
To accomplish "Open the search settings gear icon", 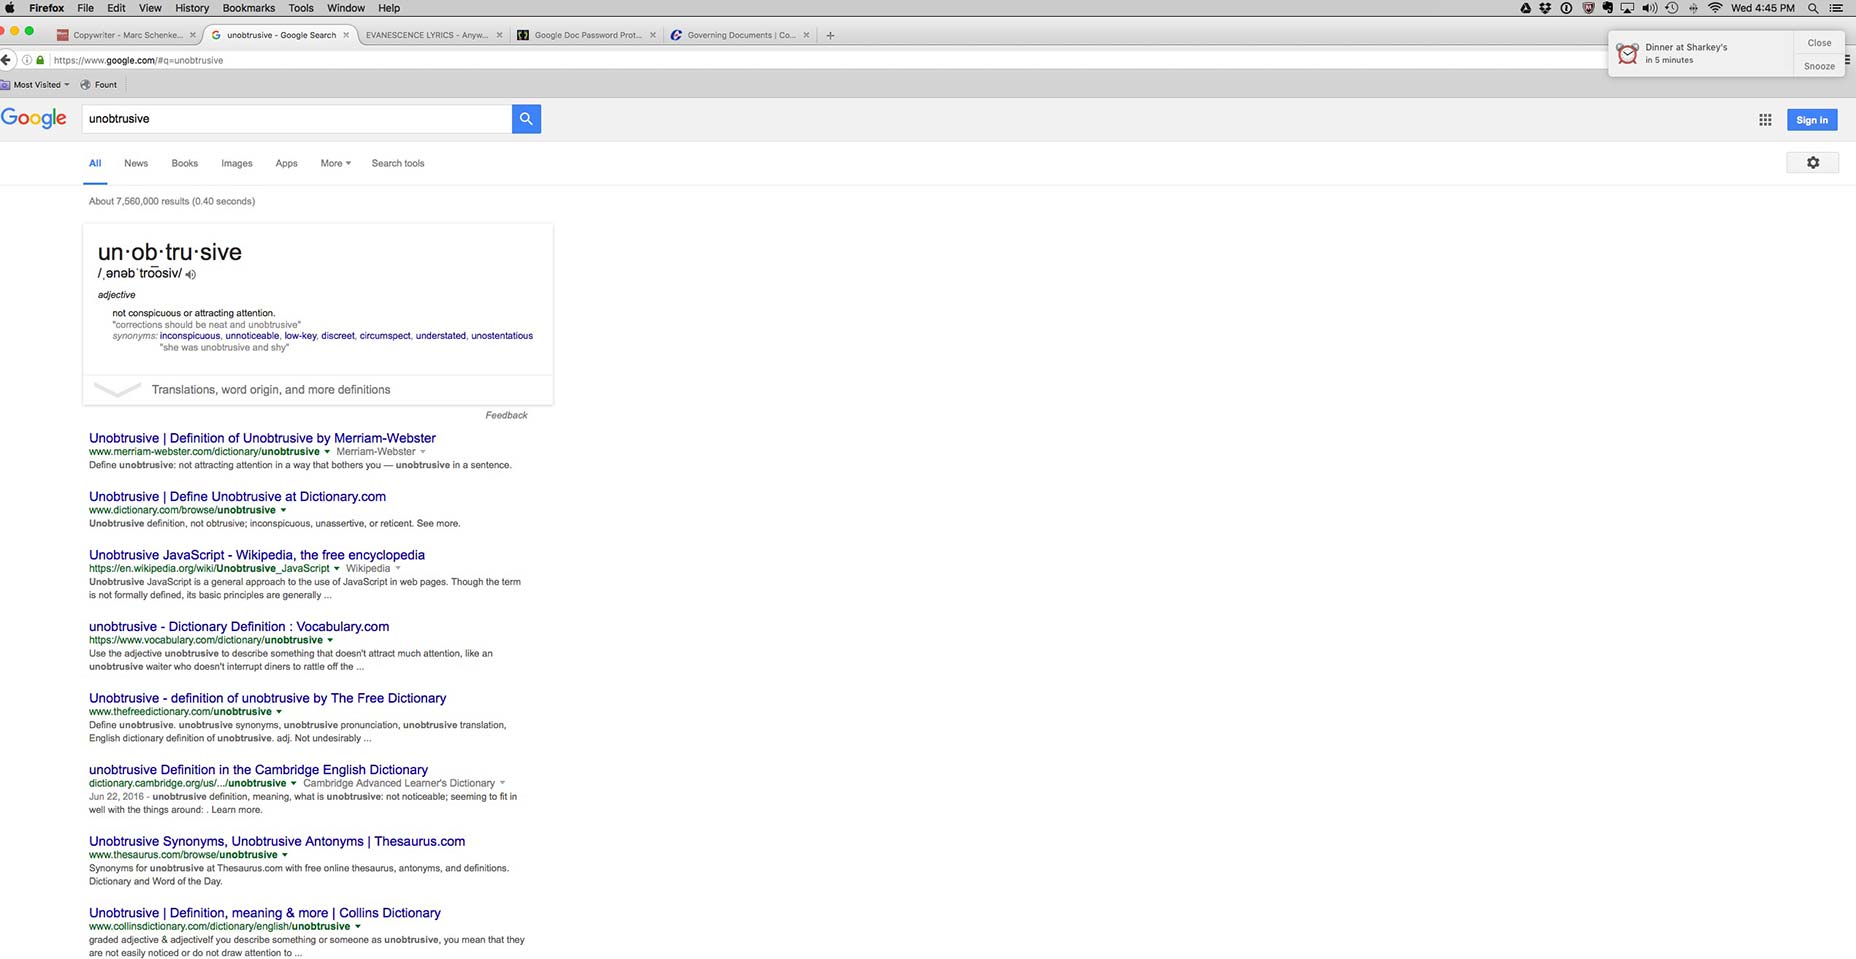I will (1812, 162).
